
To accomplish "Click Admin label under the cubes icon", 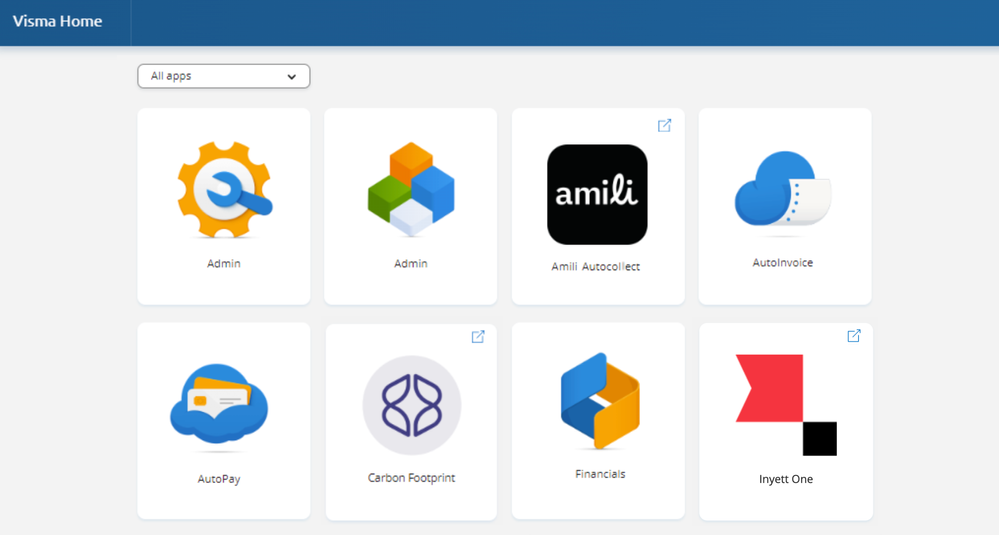I will [x=411, y=264].
